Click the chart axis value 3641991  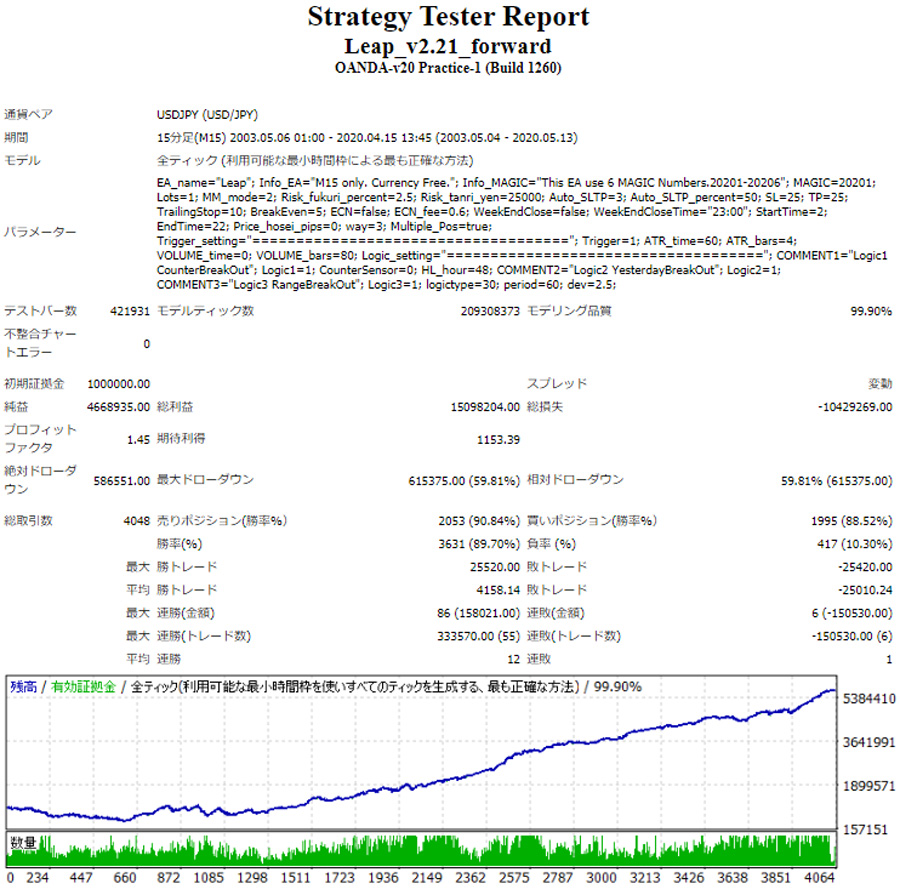click(868, 742)
